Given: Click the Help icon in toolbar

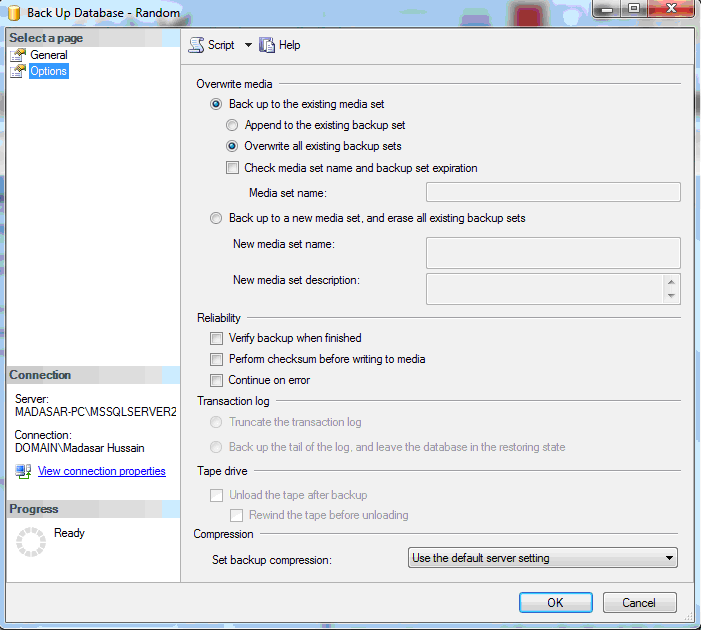Looking at the screenshot, I should click(267, 45).
